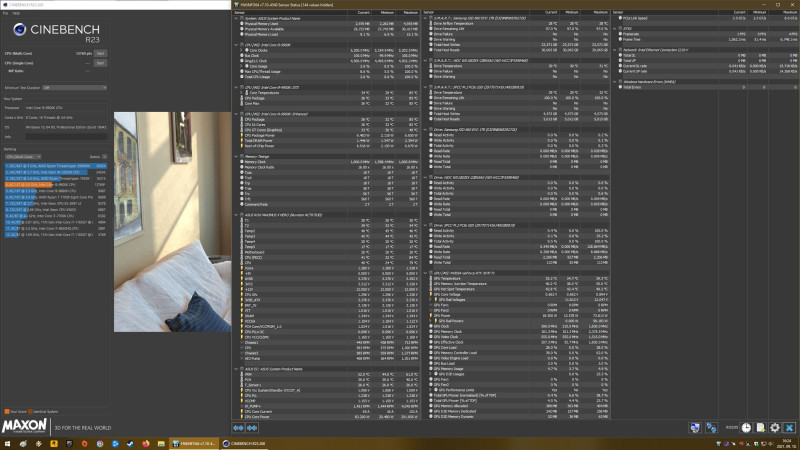800x450 pixels.
Task: Open Steam from the taskbar
Action: point(130,443)
